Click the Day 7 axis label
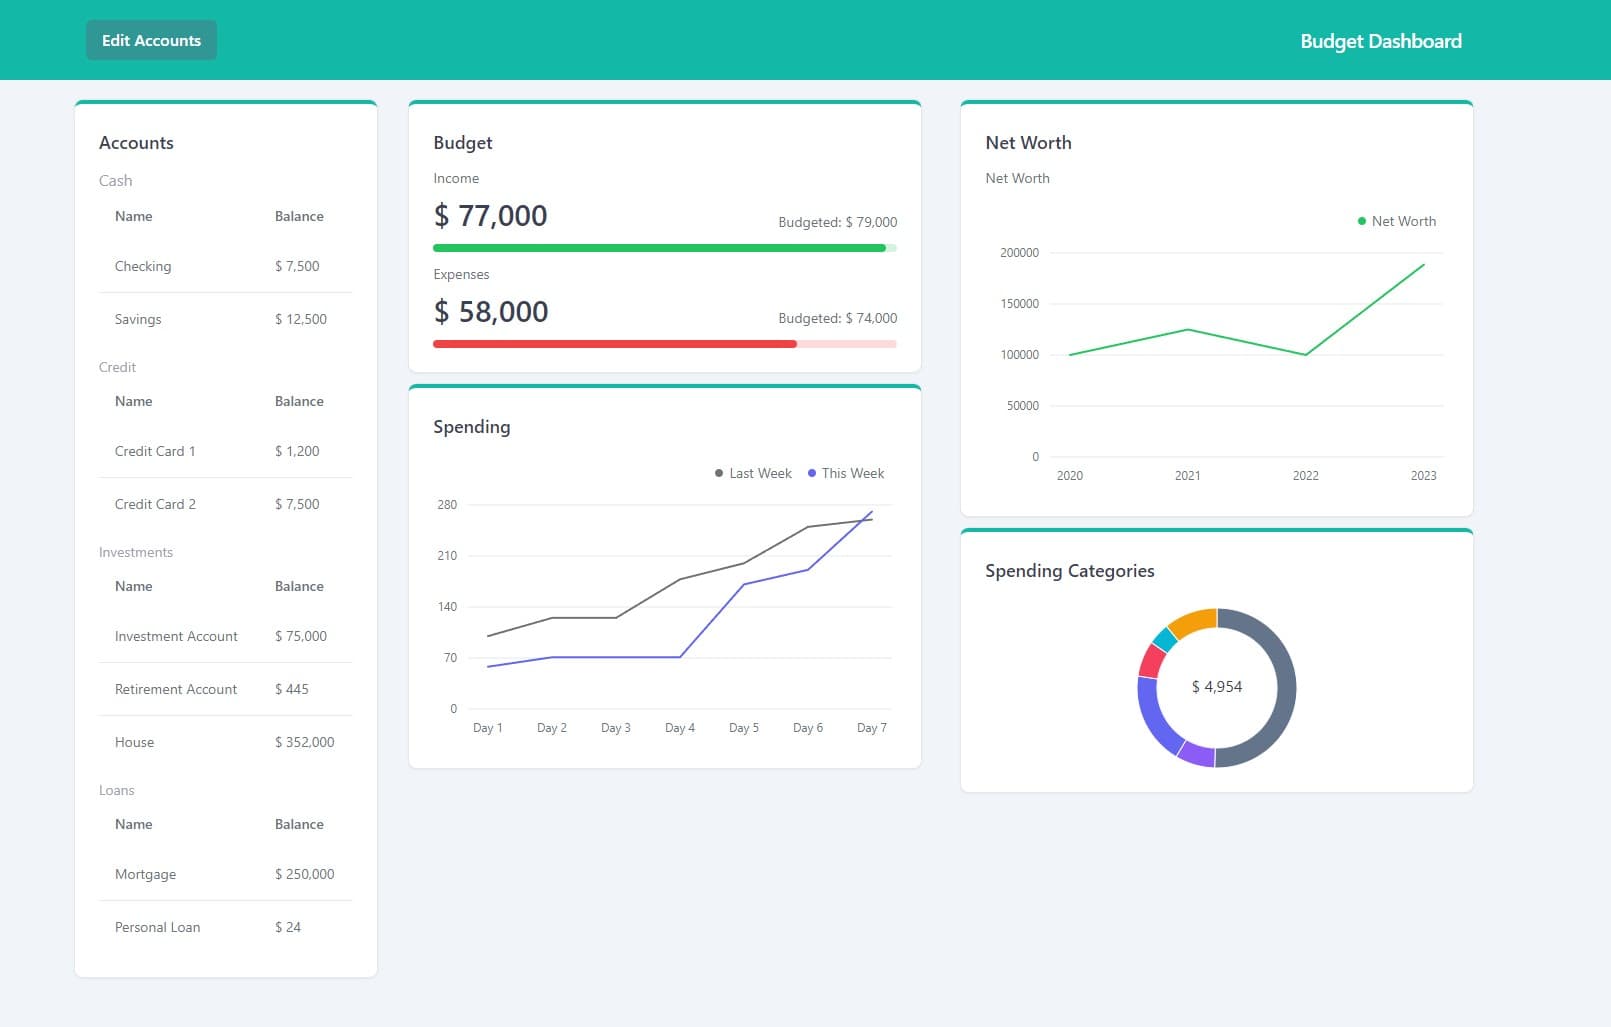The height and width of the screenshot is (1027, 1611). pos(872,728)
